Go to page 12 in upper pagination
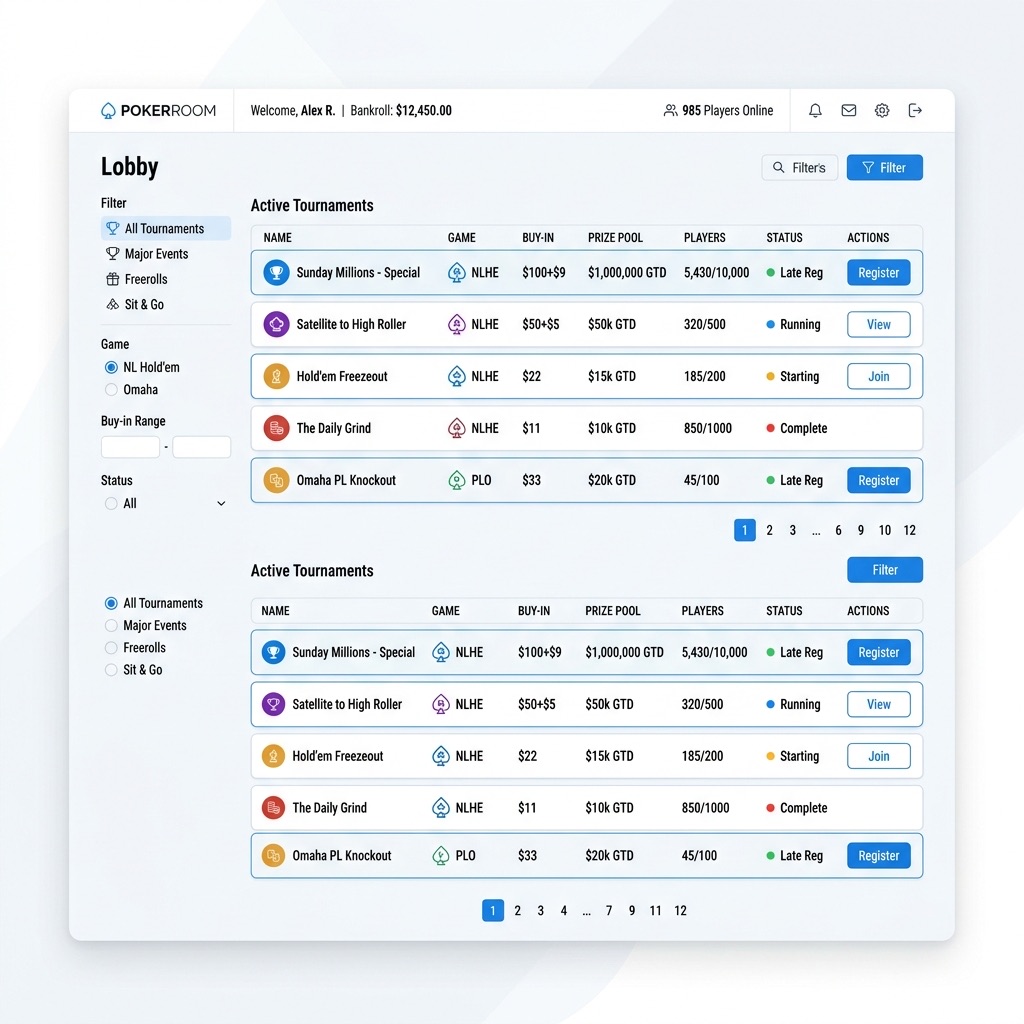 910,530
